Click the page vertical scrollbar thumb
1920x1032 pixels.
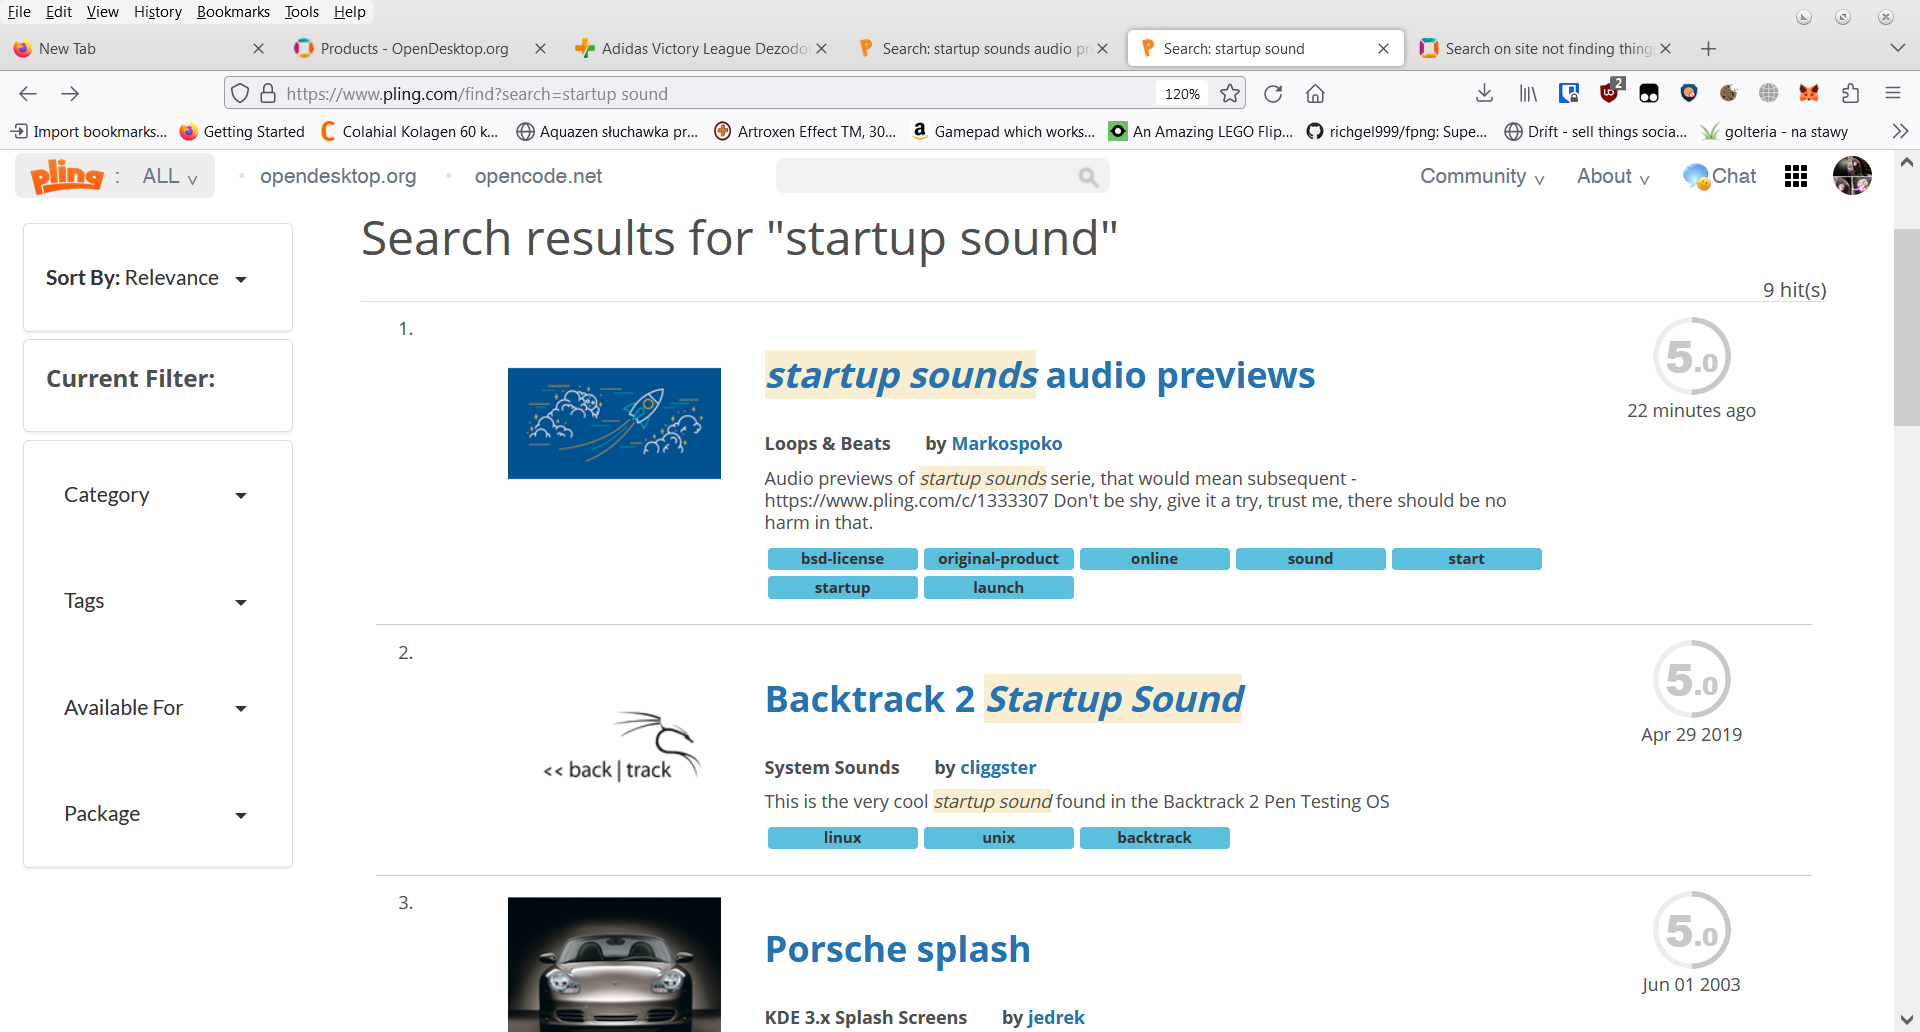[1906, 328]
